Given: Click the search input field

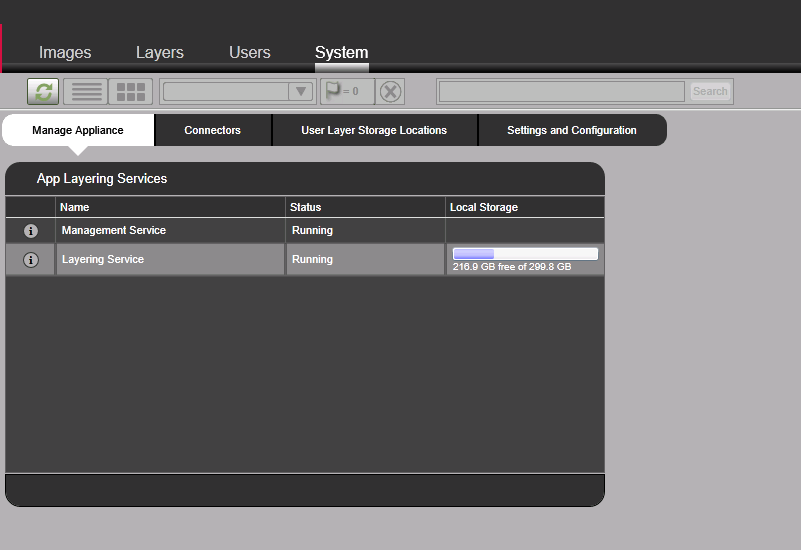Looking at the screenshot, I should (561, 91).
